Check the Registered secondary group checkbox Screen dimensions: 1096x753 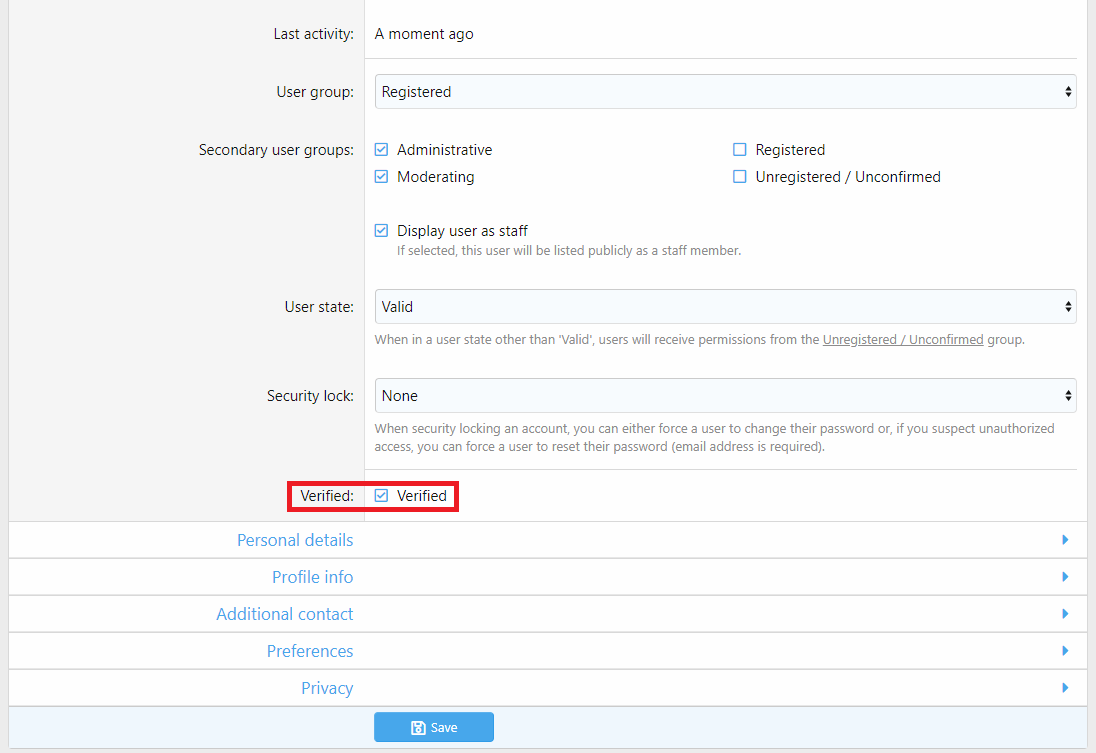[x=740, y=150]
